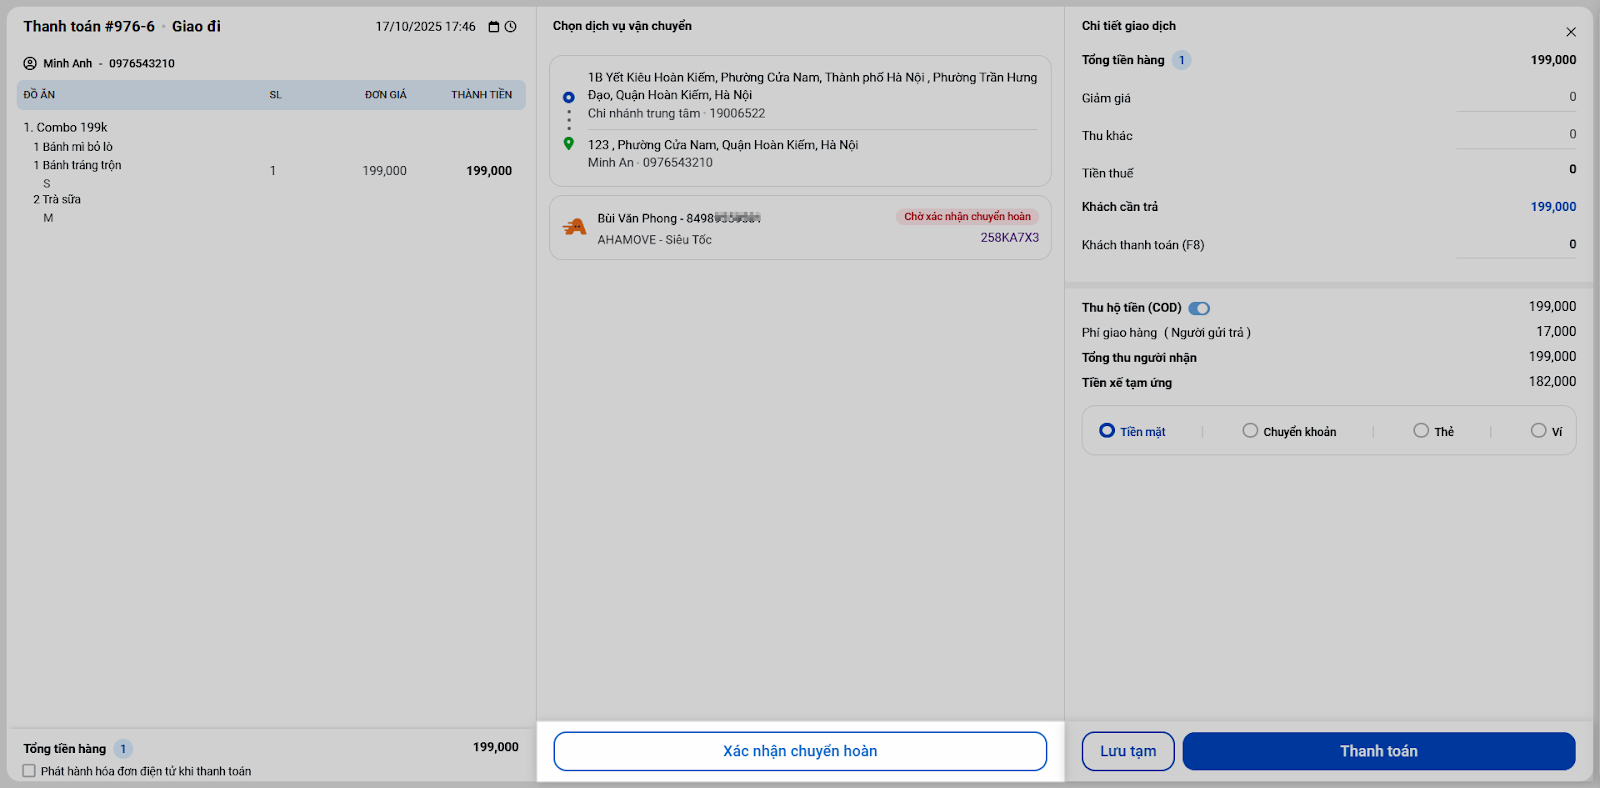The image size is (1600, 788).
Task: Click the return code 258KA7X3
Action: 1009,238
